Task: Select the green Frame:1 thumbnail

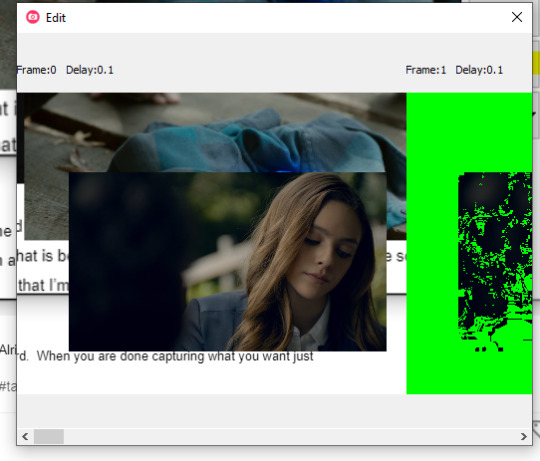Action: point(469,243)
